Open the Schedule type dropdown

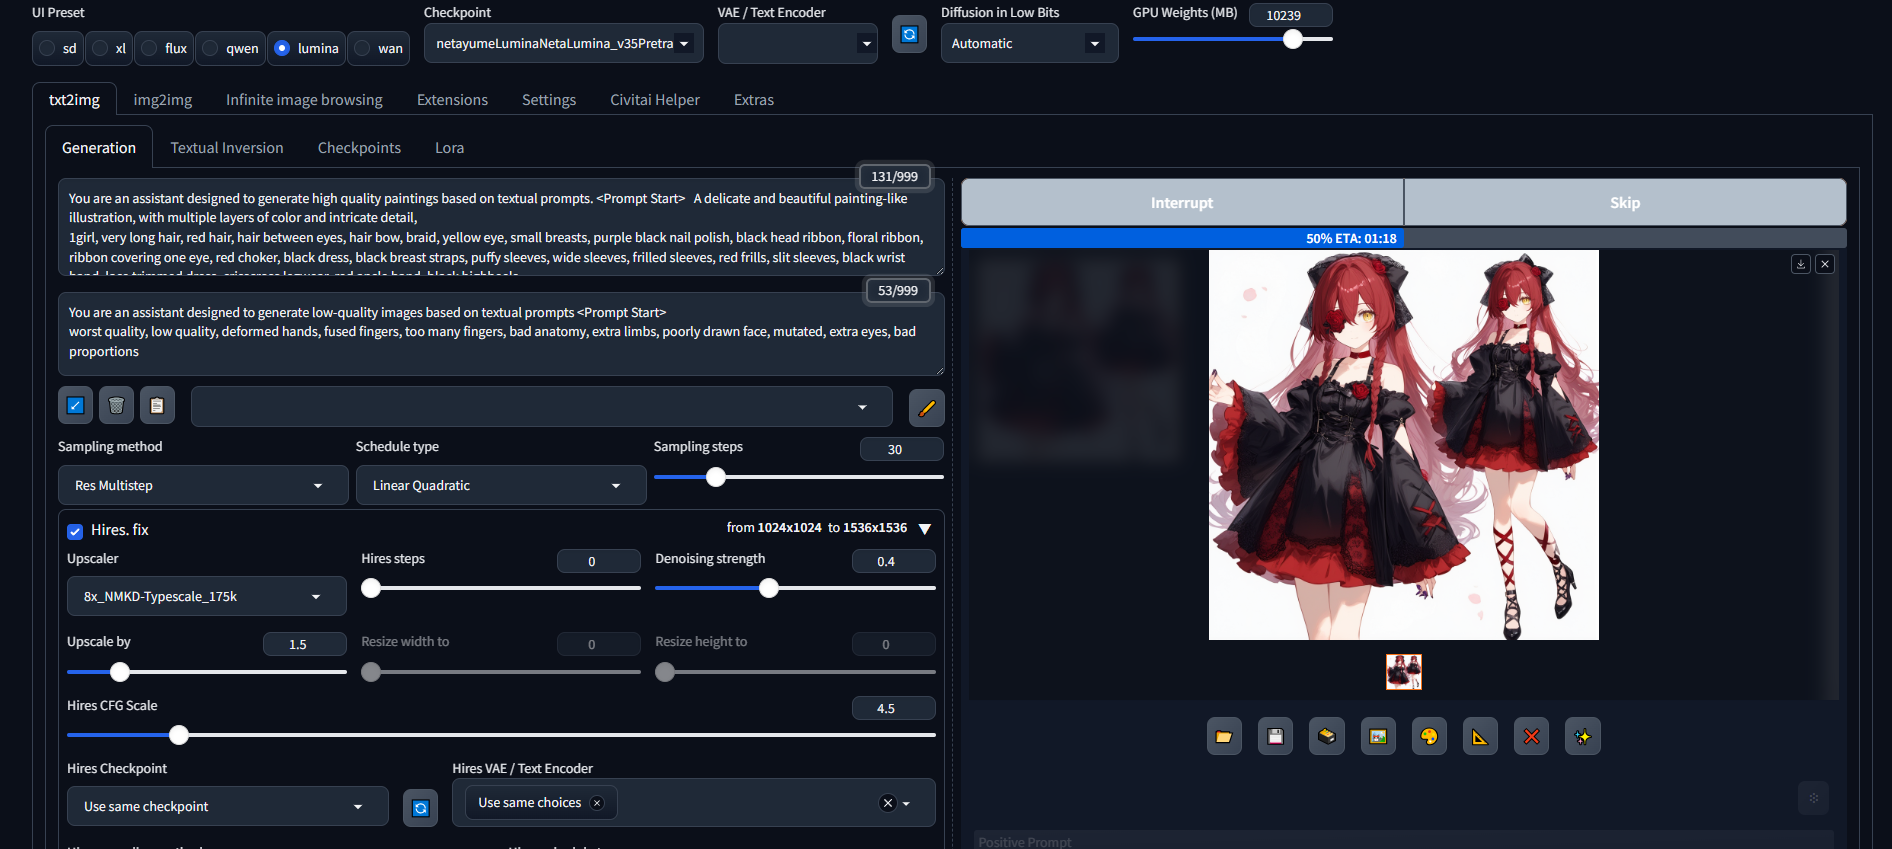pos(501,485)
